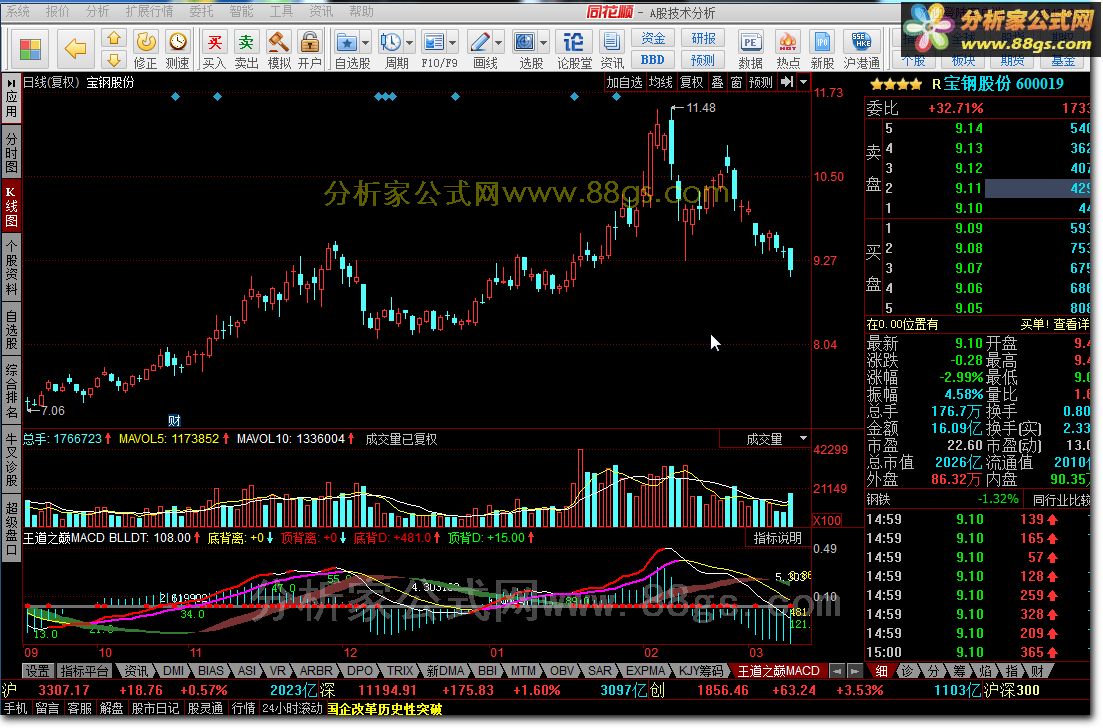Click the 股市日记 status bar link
This screenshot has height=728, width=1103.
[155, 708]
